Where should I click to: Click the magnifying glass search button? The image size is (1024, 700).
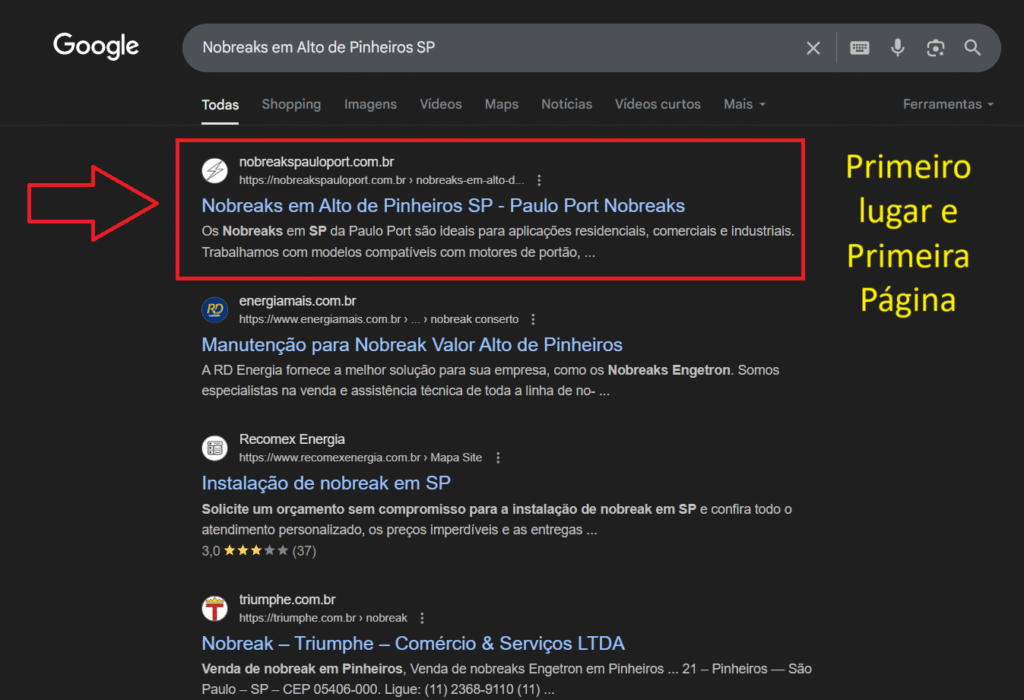(972, 48)
